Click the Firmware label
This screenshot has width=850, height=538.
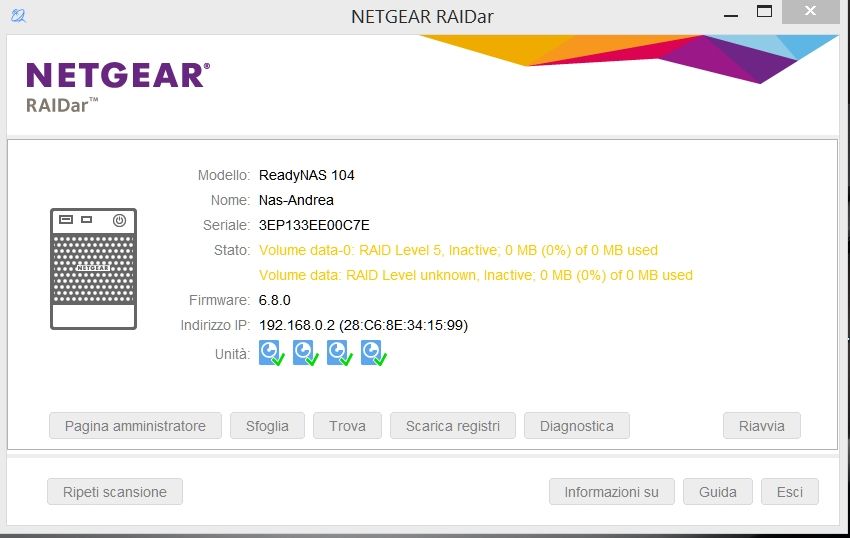pyautogui.click(x=219, y=300)
